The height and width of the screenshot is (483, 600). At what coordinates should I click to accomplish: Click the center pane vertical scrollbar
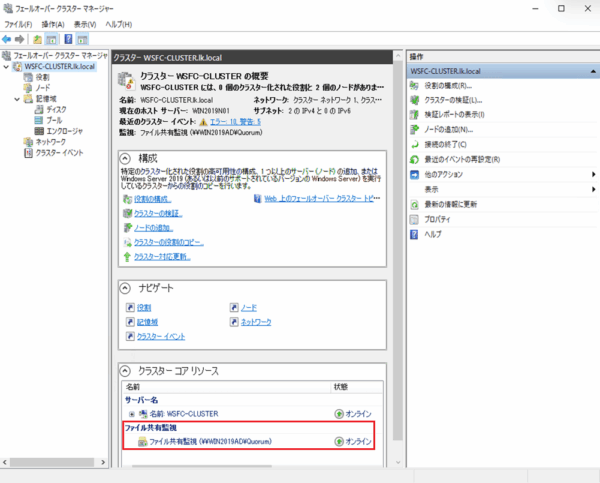(x=398, y=251)
